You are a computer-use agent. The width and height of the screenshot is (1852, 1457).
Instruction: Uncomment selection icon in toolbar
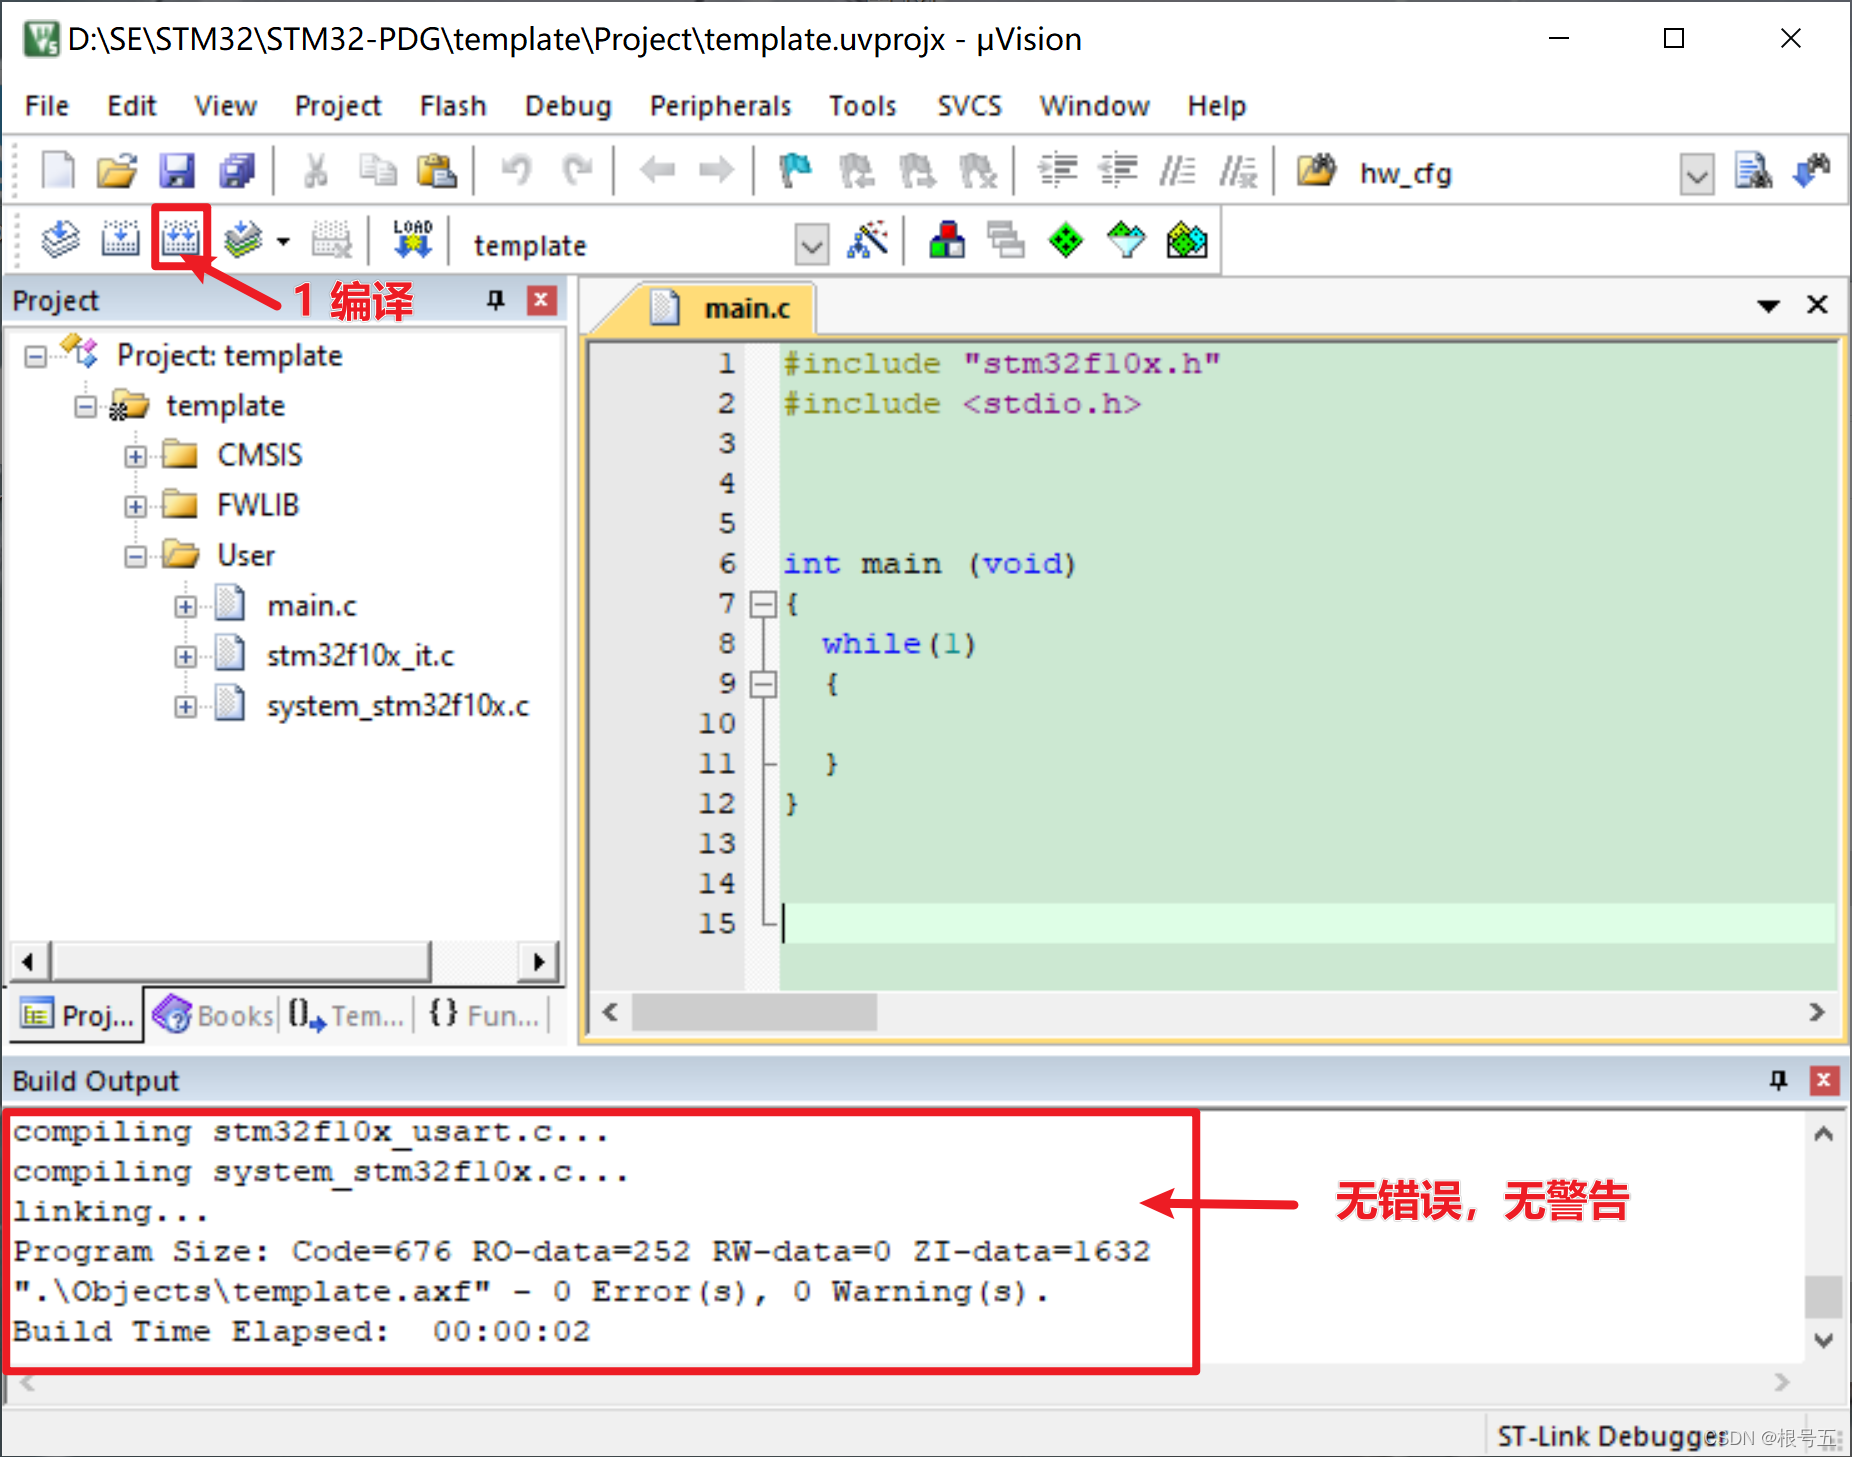click(1238, 171)
